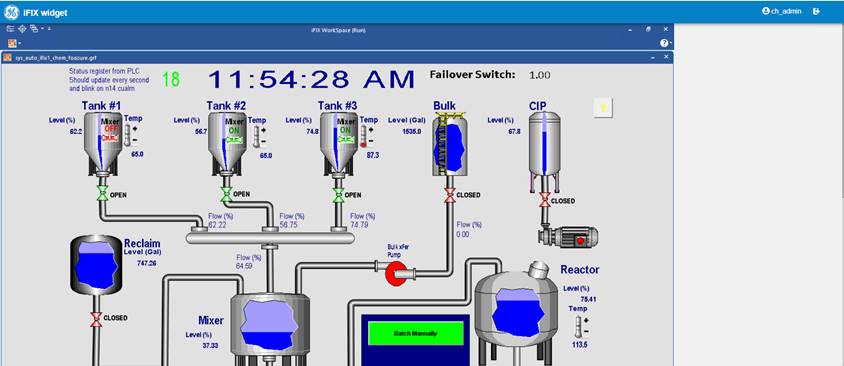The width and height of the screenshot is (844, 366).
Task: Open the ch_admin user menu
Action: [x=782, y=11]
